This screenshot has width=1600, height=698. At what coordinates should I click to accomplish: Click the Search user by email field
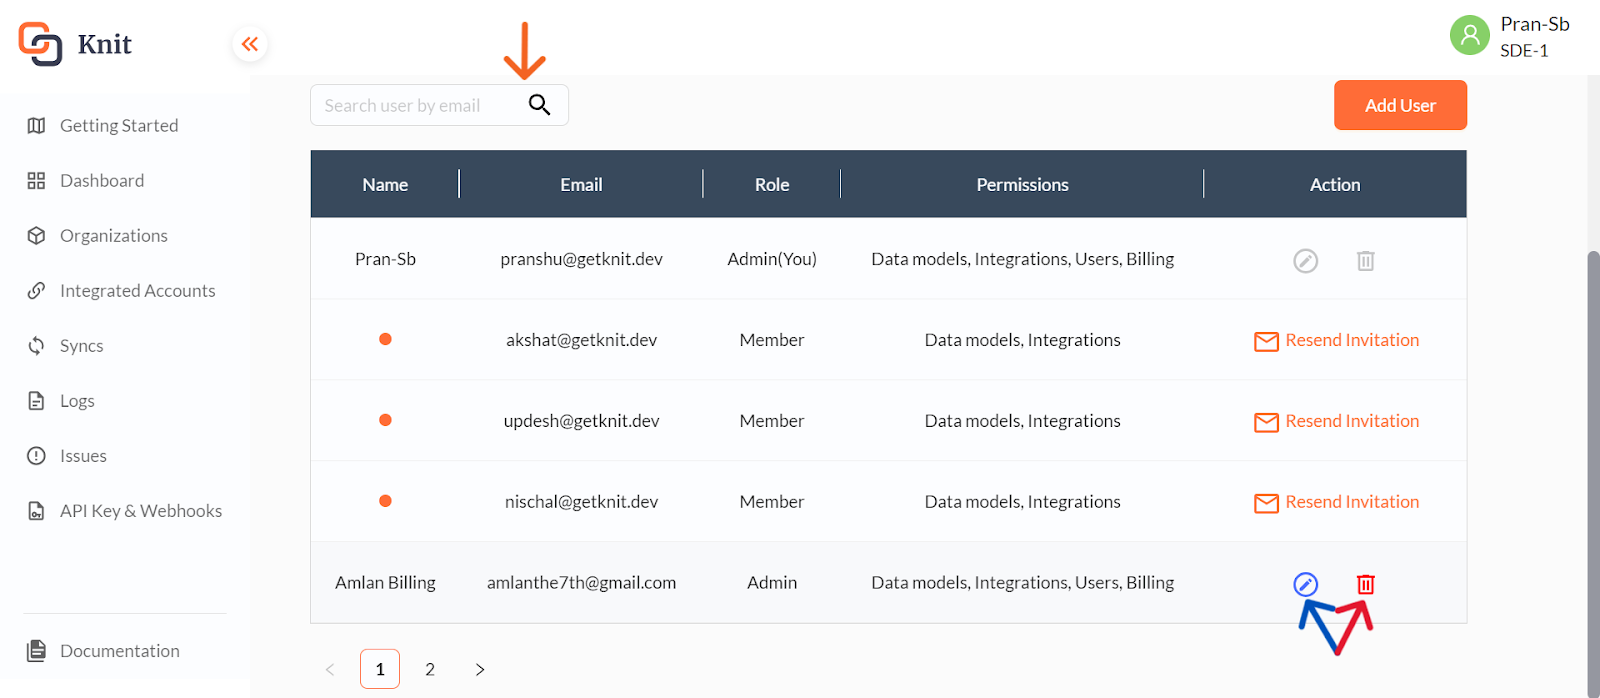click(x=415, y=106)
